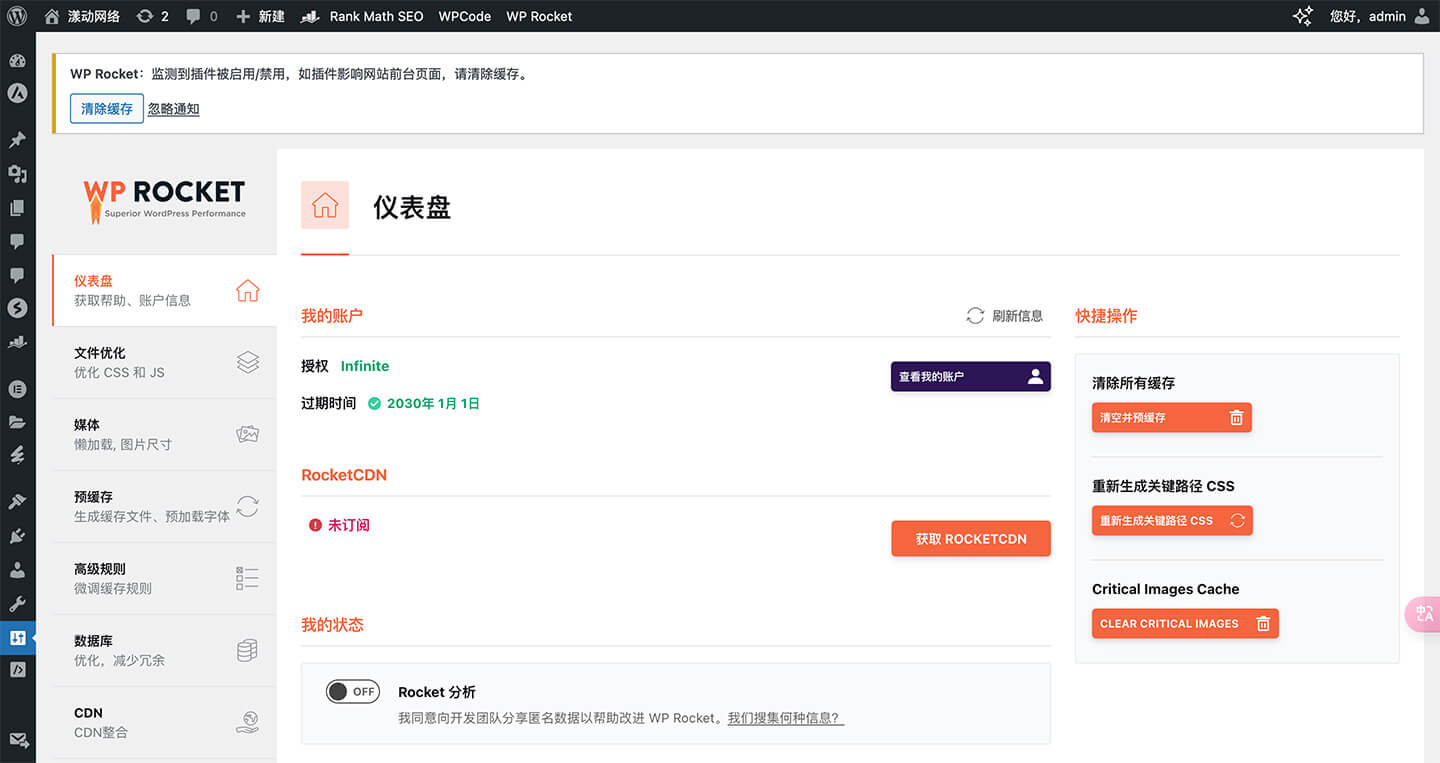
Task: Click the CLEAR CRITICAL IMAGES button
Action: [1185, 623]
